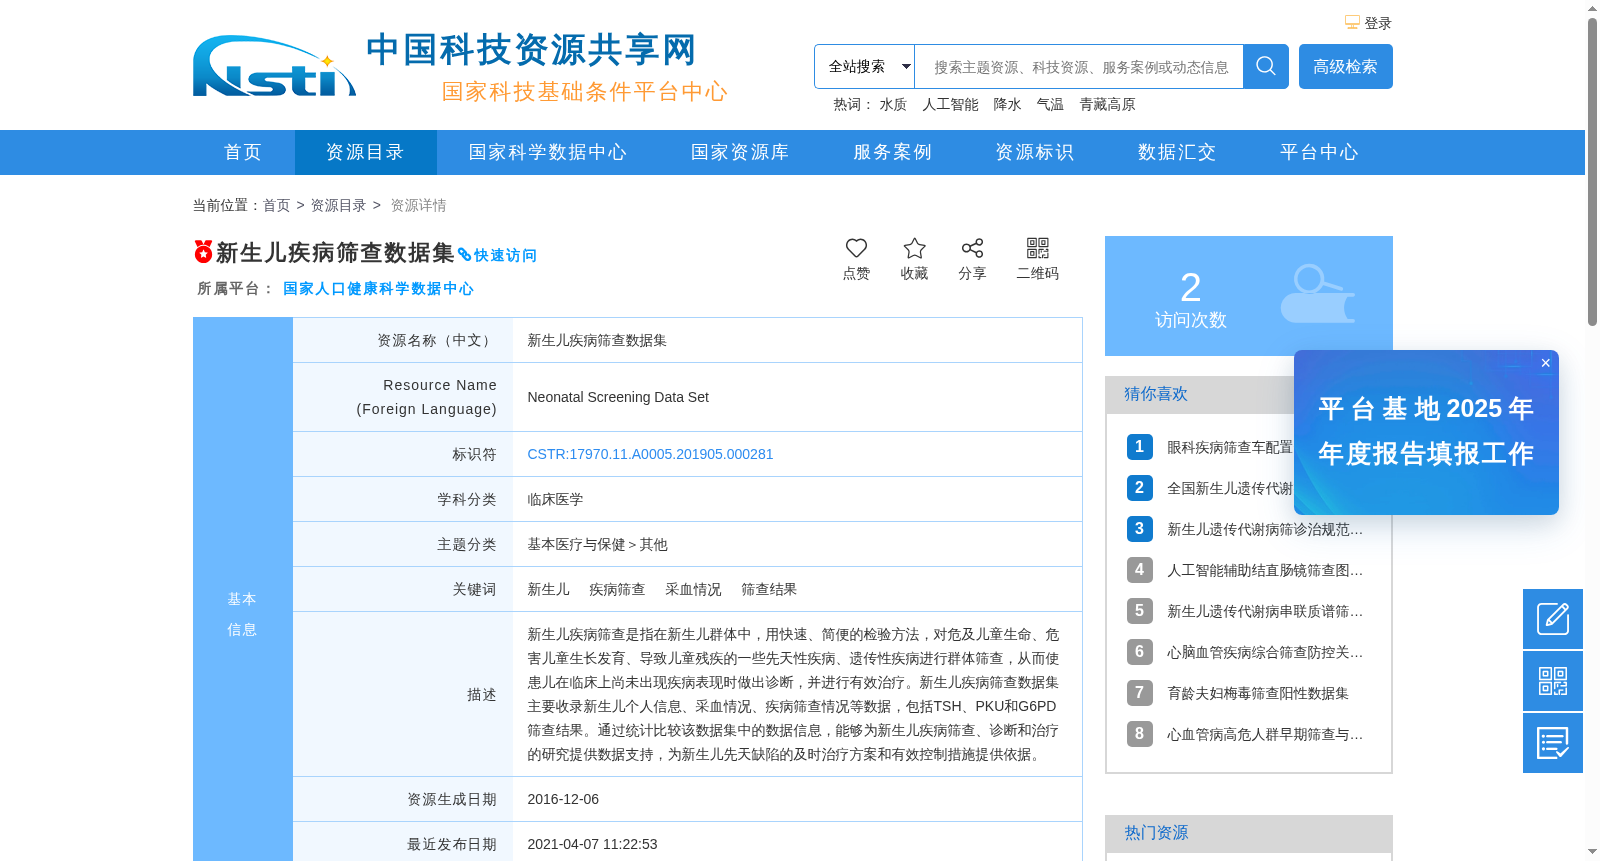Click the search keyword input field
Image resolution: width=1600 pixels, height=861 pixels.
[1079, 66]
